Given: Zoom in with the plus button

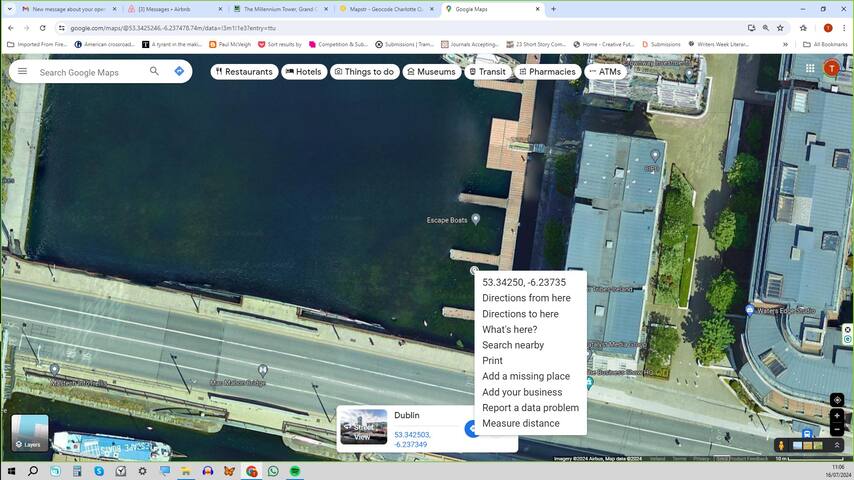Looking at the screenshot, I should click(x=837, y=416).
